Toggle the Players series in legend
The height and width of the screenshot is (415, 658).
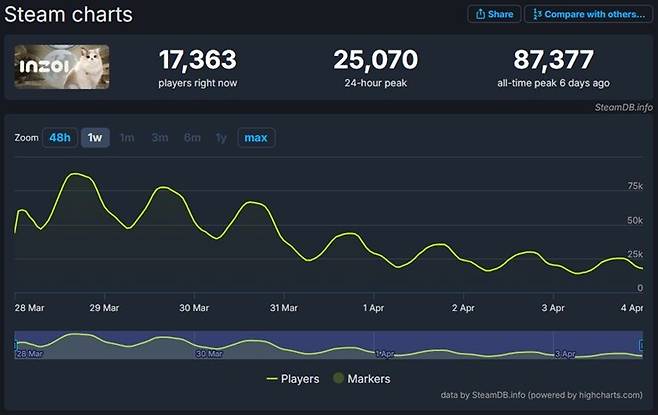pyautogui.click(x=293, y=379)
